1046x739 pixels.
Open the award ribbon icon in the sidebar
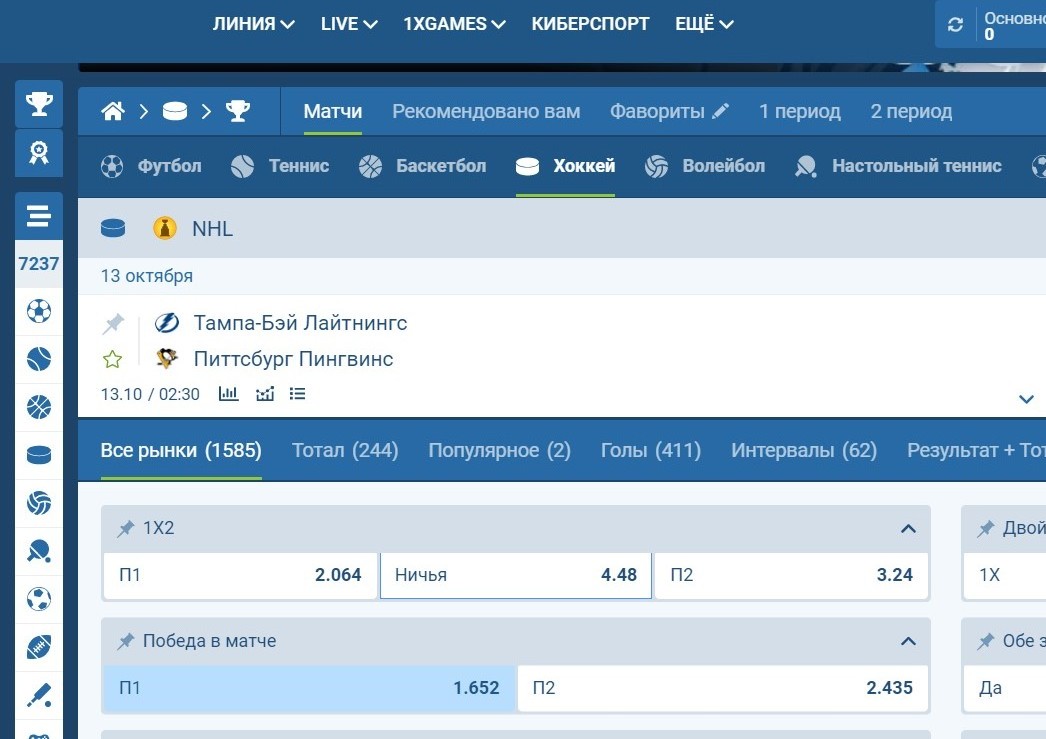39,153
